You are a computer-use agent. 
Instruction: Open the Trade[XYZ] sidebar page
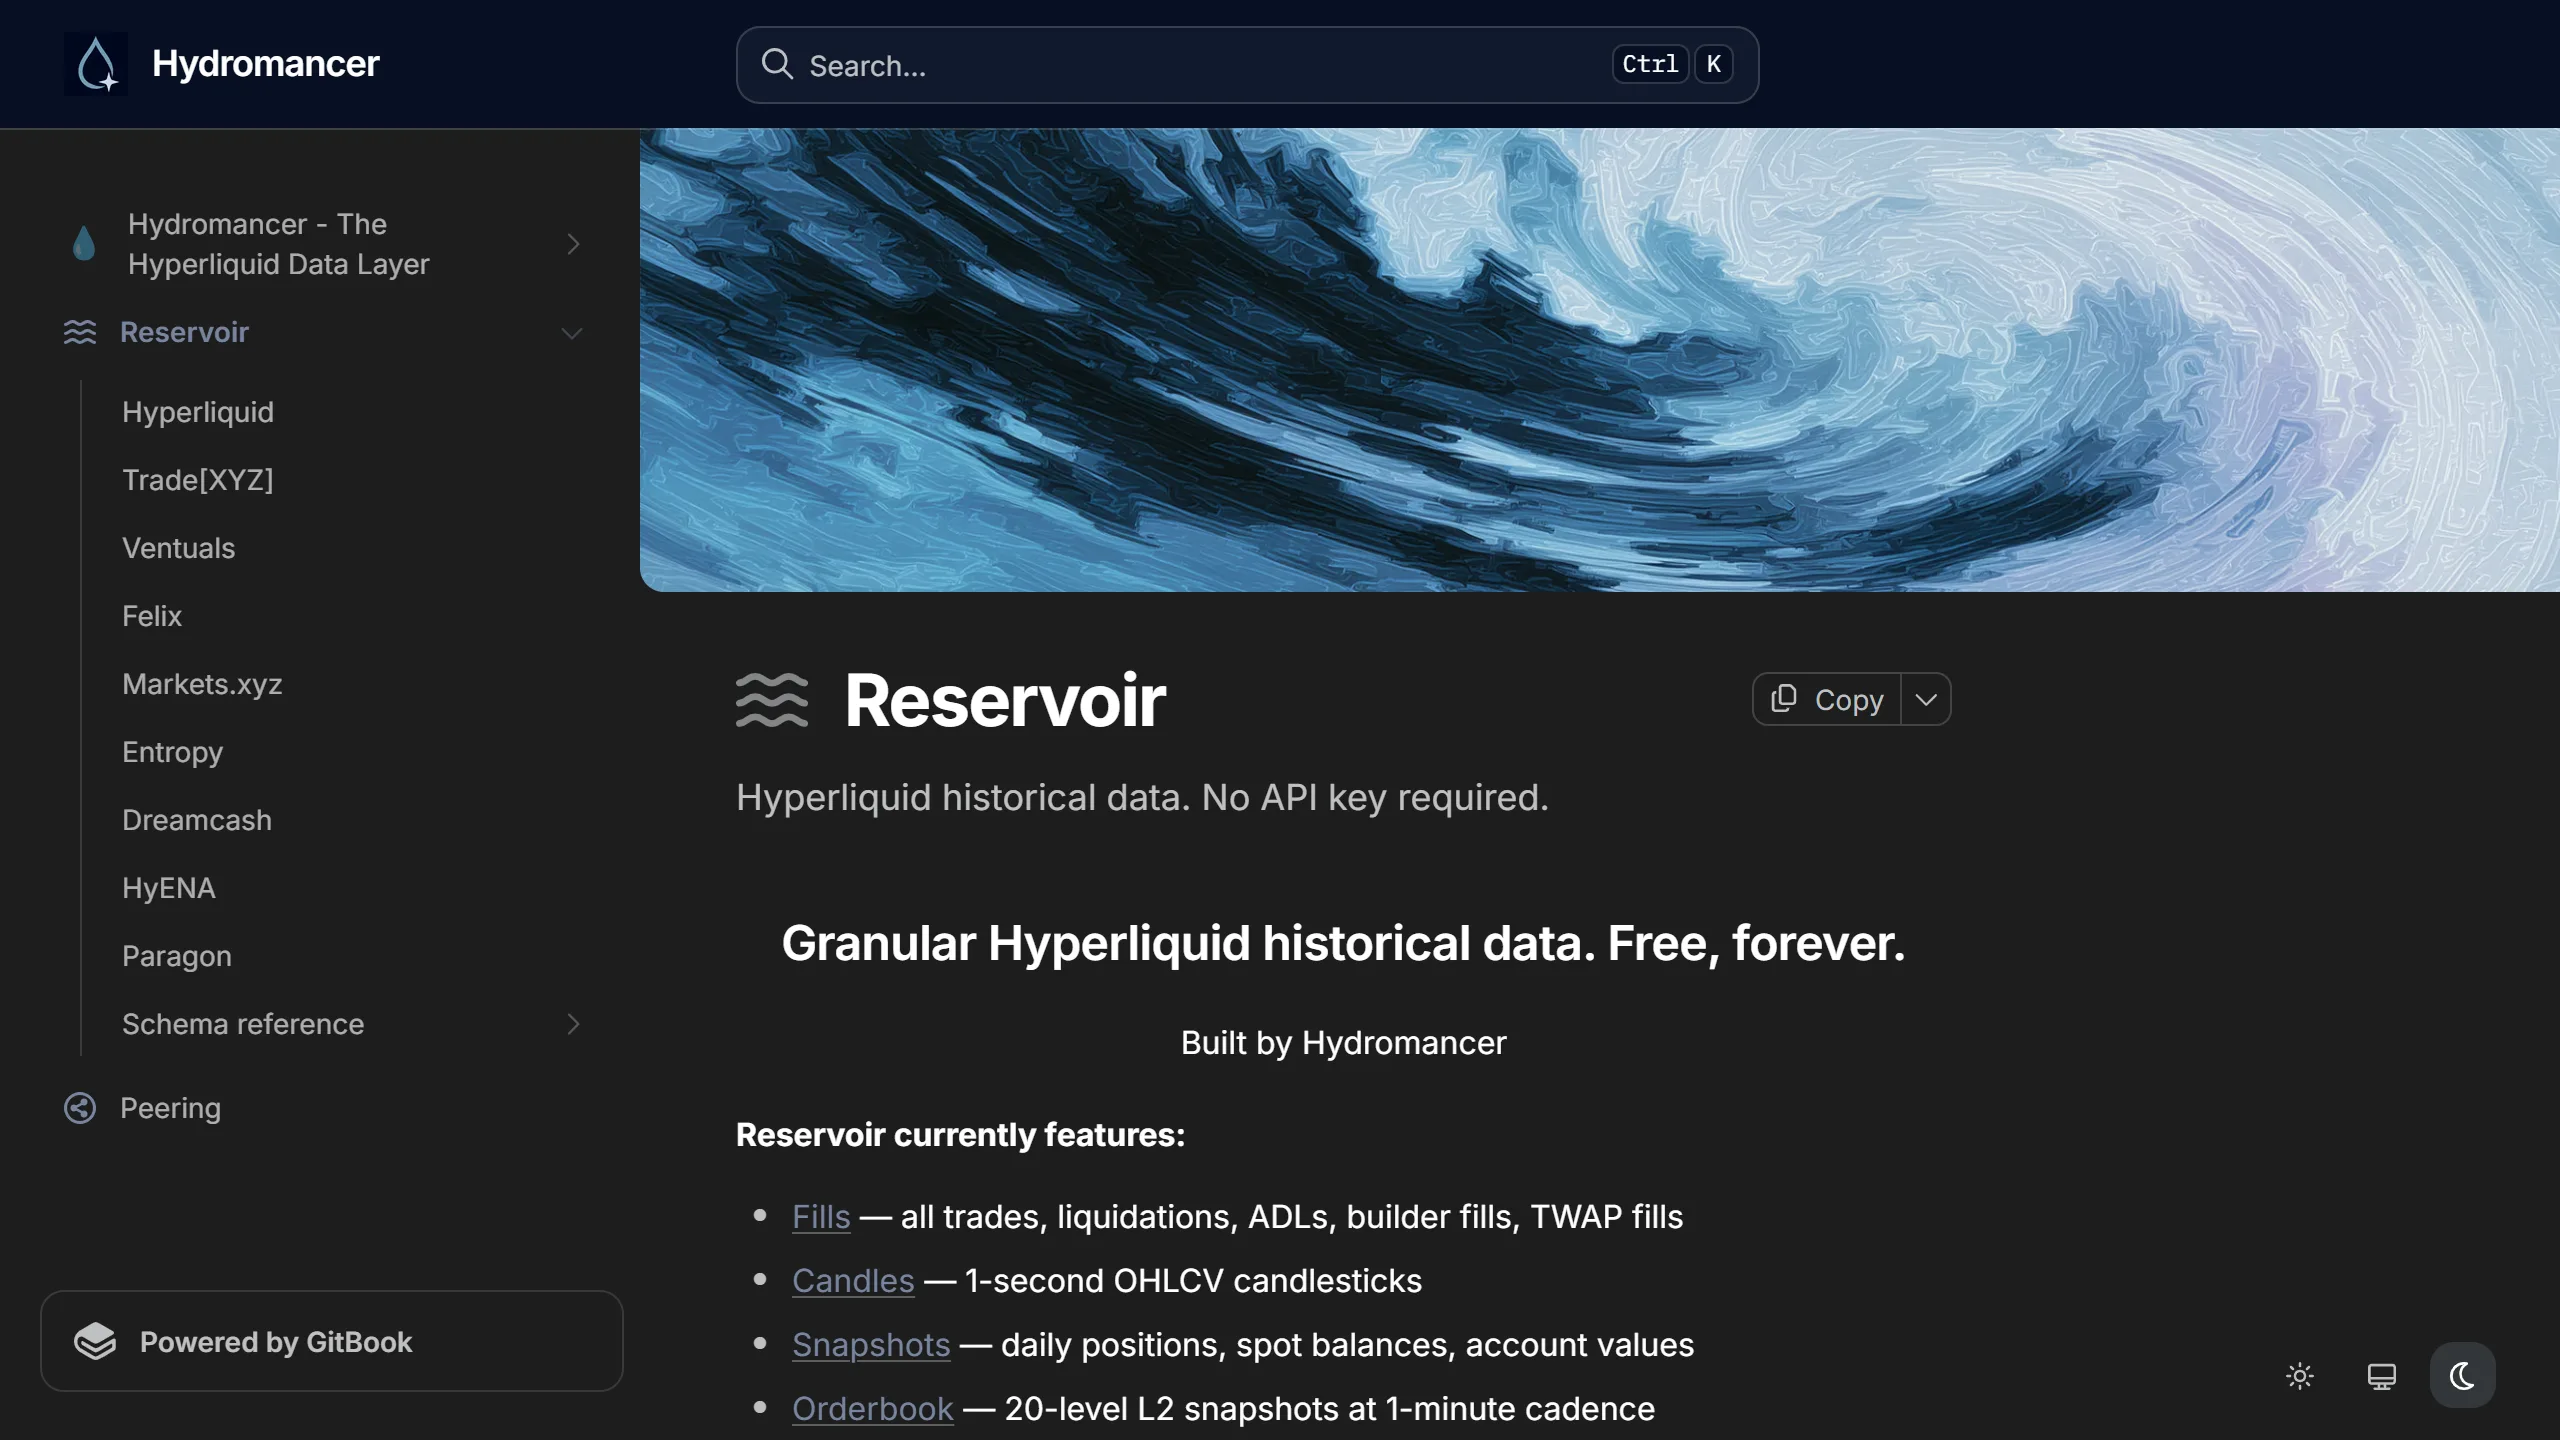(x=198, y=480)
